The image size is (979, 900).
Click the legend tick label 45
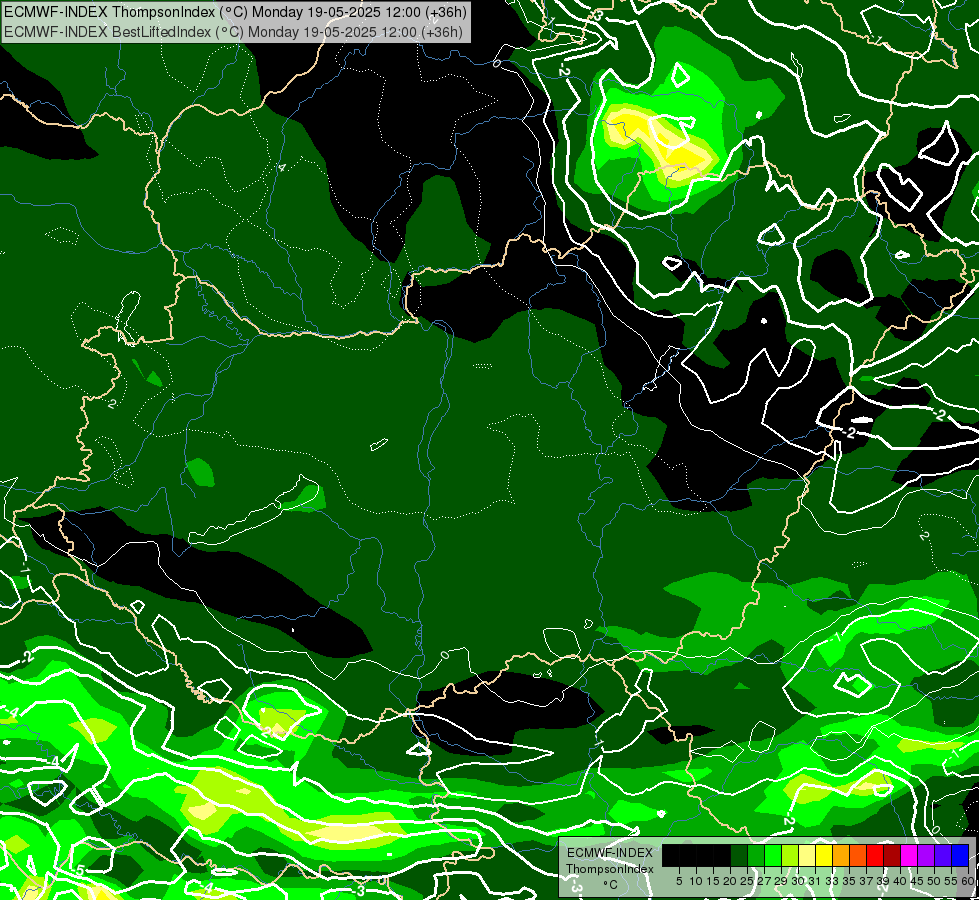click(918, 881)
